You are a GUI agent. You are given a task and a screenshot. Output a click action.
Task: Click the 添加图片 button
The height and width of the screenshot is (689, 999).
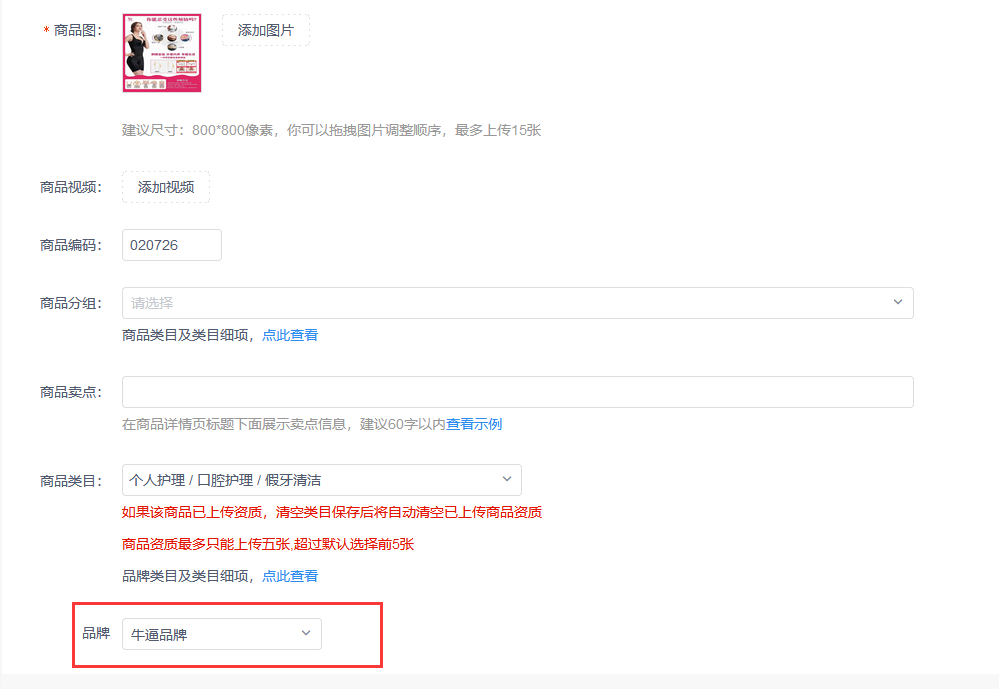(265, 30)
